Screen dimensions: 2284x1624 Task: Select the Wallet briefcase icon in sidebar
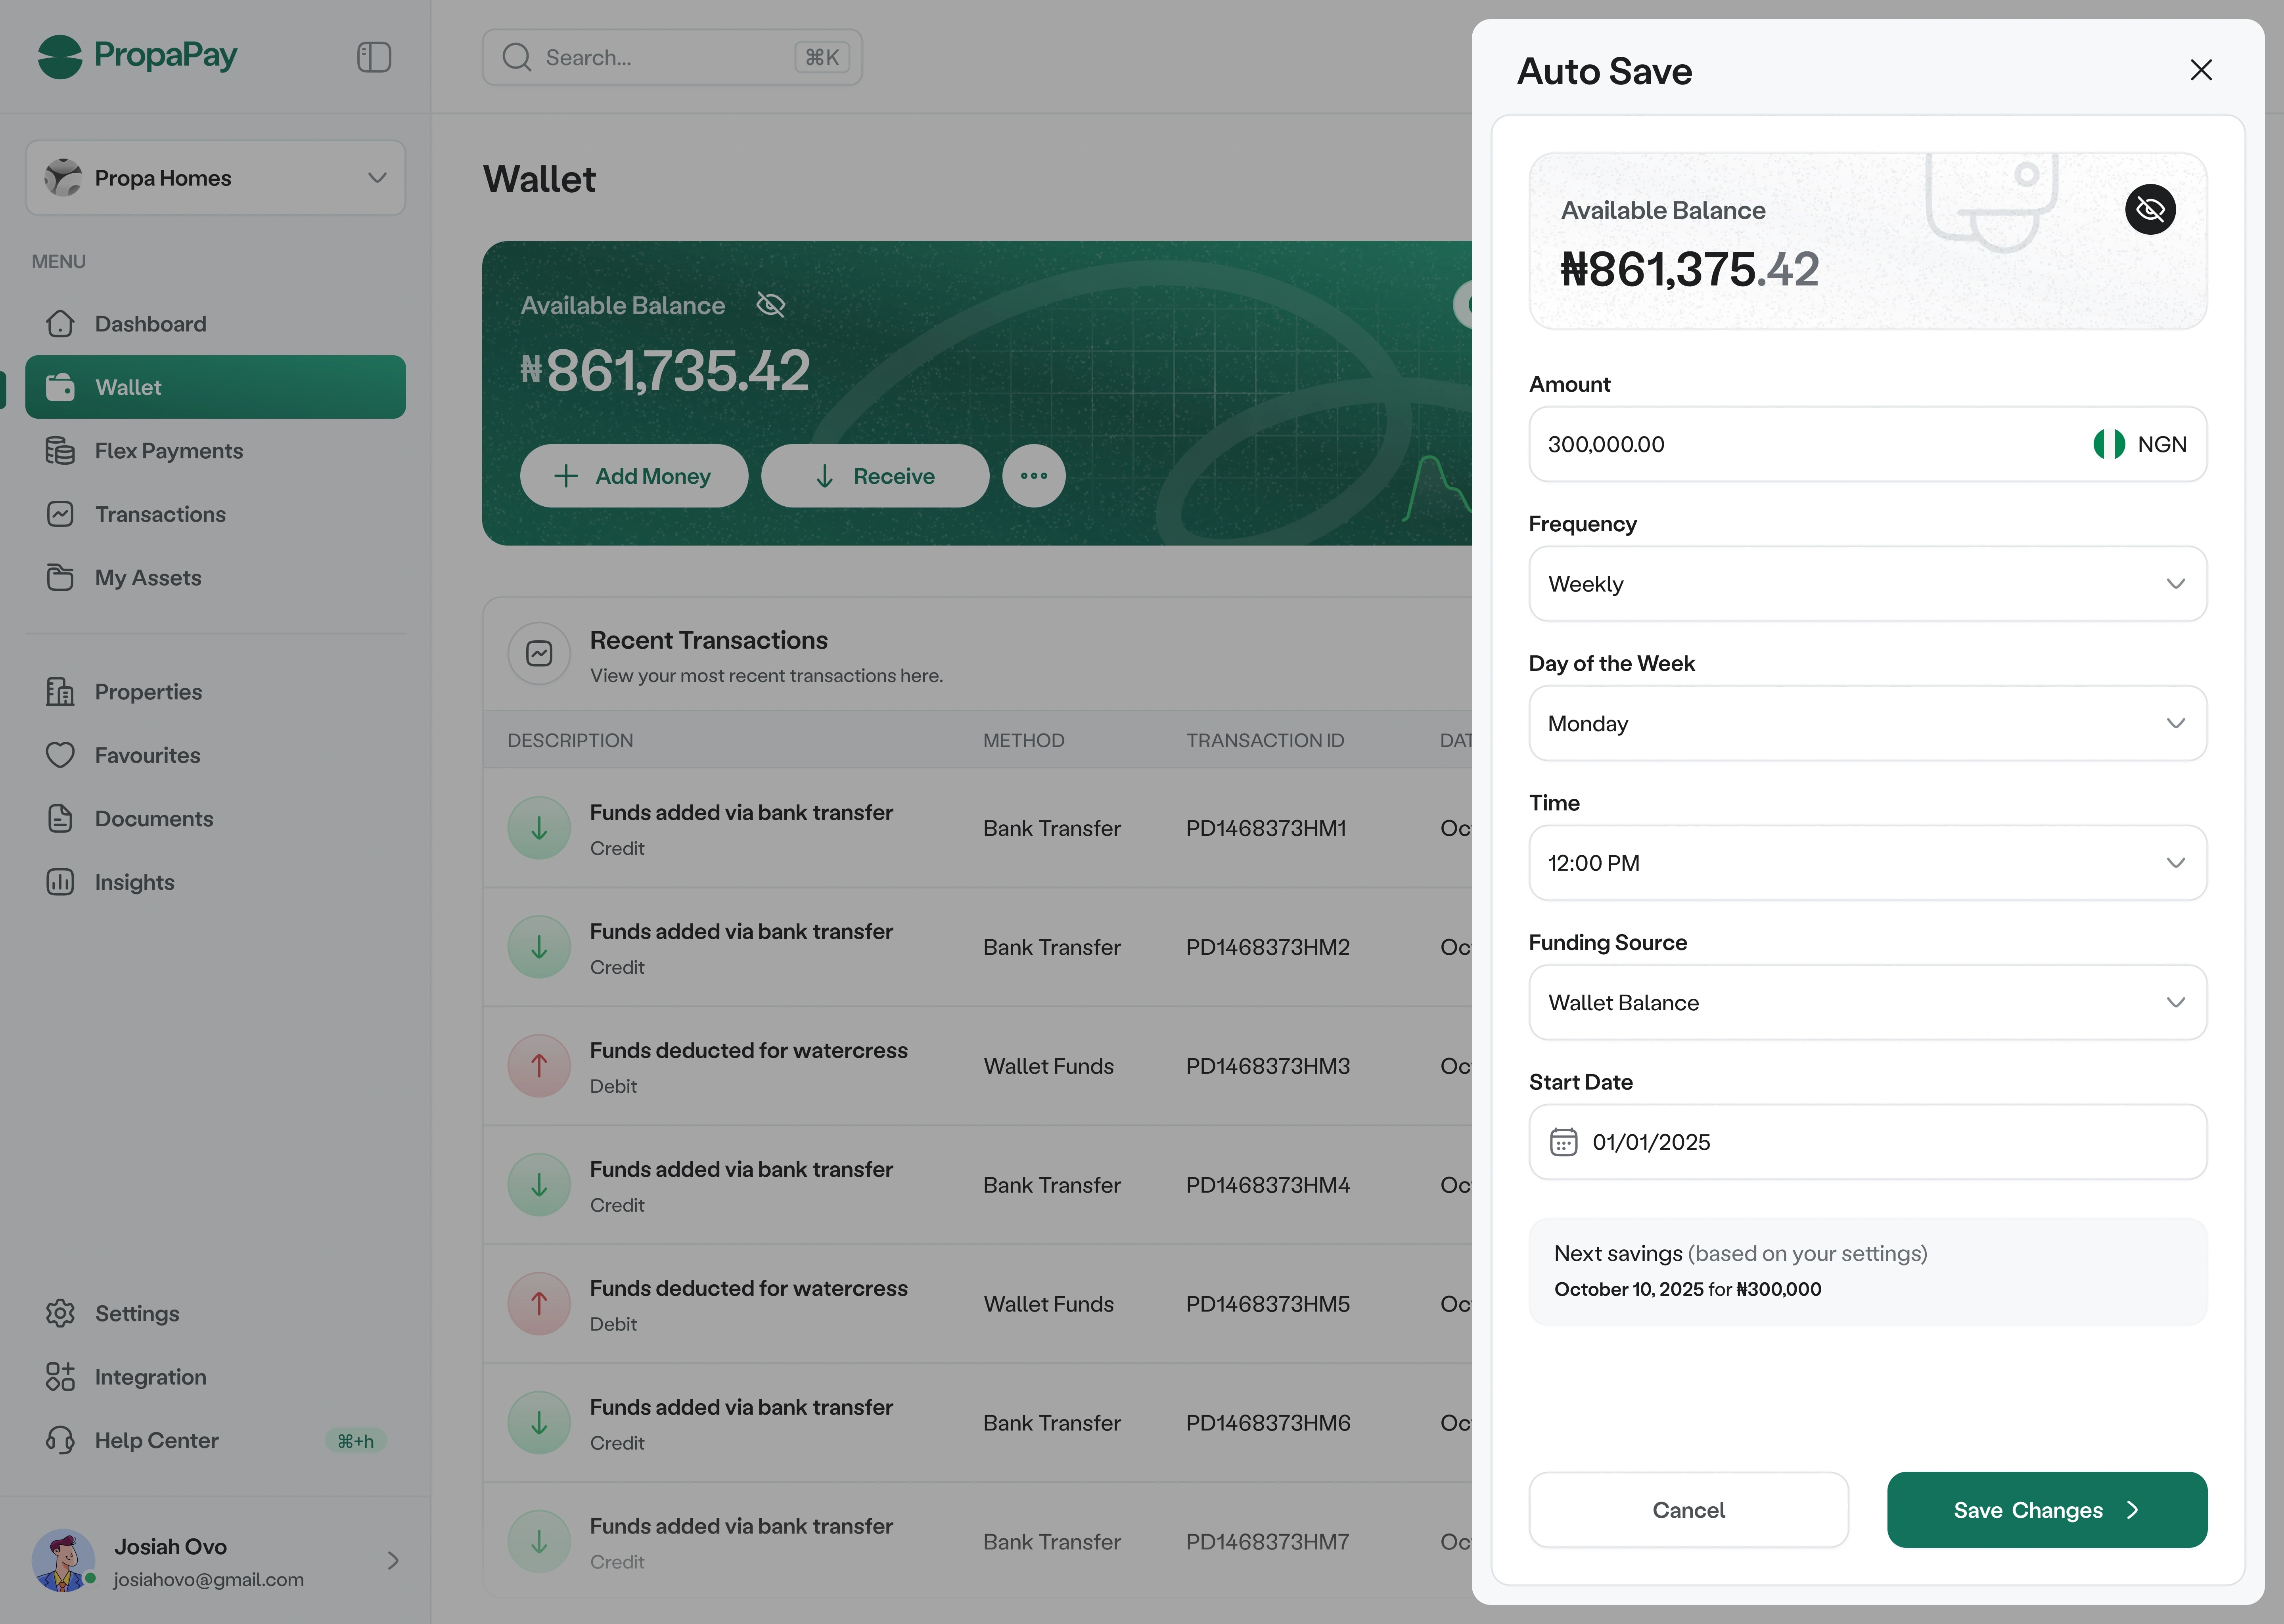click(60, 387)
